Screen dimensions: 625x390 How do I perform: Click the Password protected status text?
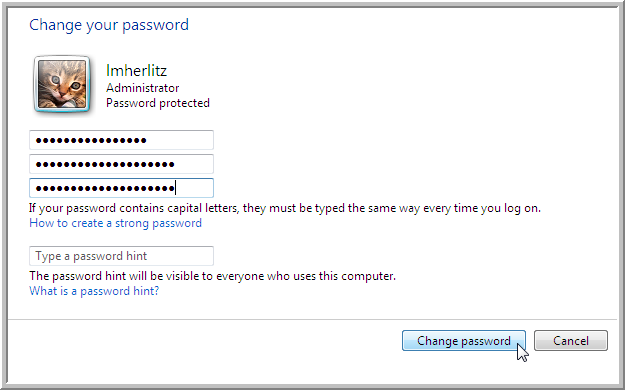coord(158,103)
